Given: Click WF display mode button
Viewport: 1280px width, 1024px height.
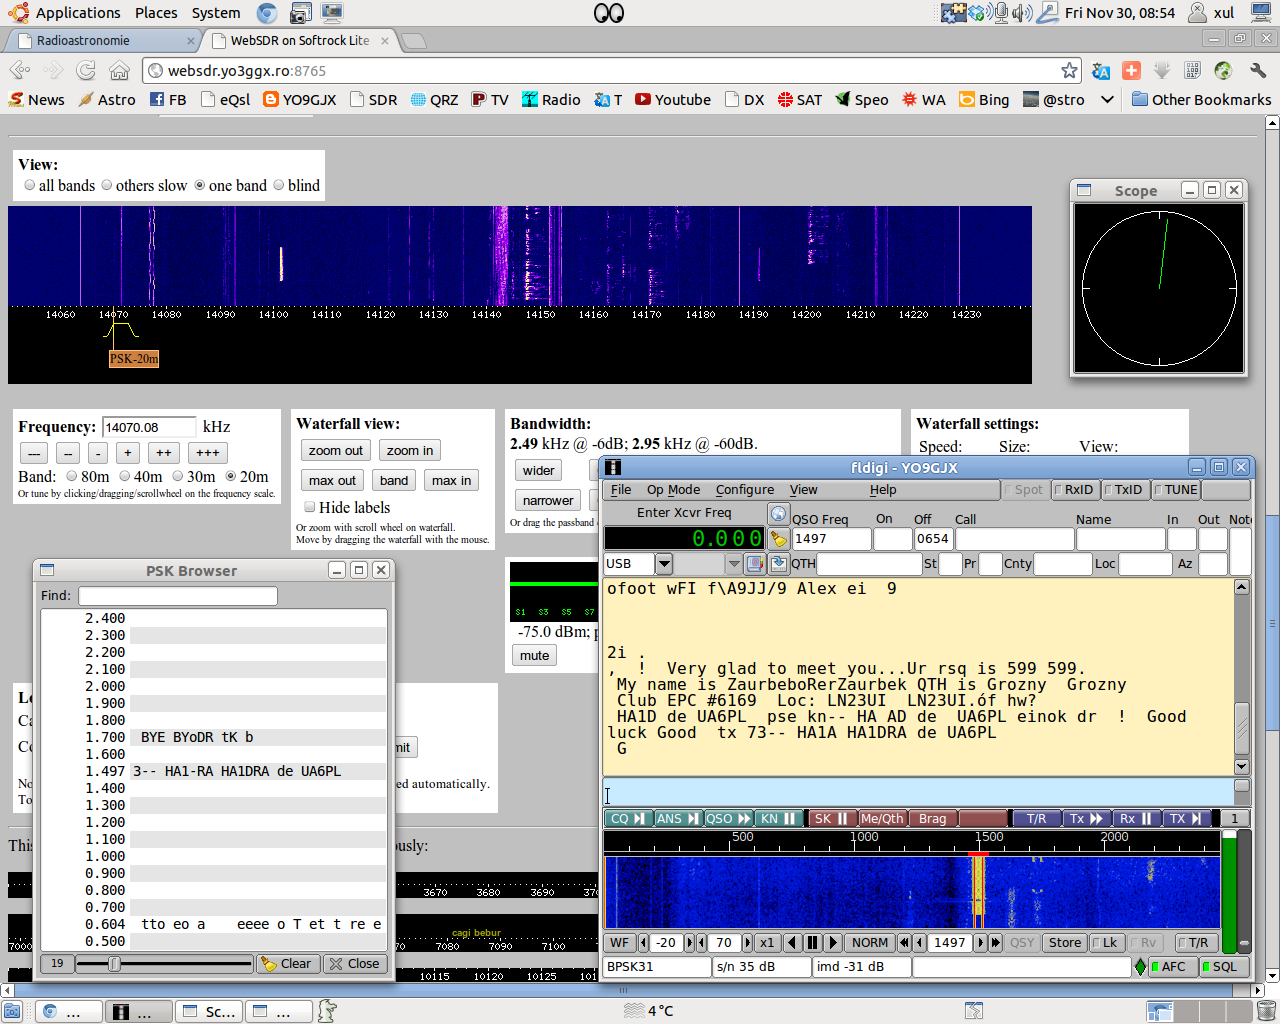Looking at the screenshot, I should [x=620, y=942].
